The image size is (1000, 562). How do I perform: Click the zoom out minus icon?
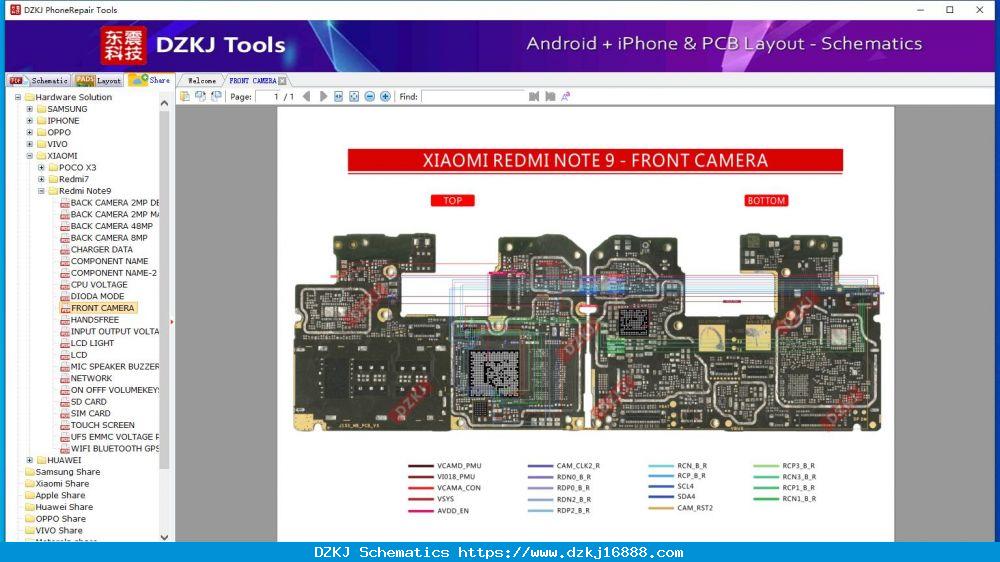pyautogui.click(x=370, y=96)
